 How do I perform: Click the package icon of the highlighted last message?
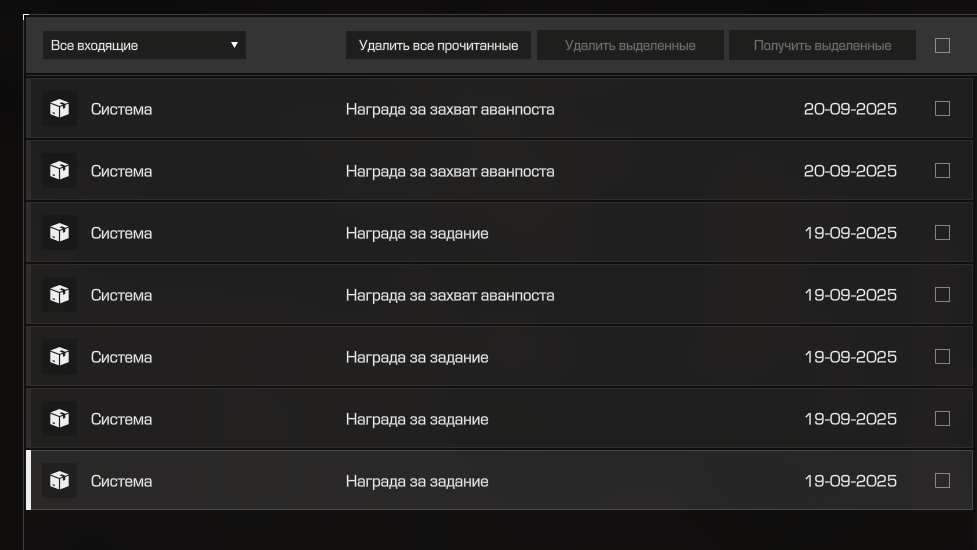pos(59,481)
